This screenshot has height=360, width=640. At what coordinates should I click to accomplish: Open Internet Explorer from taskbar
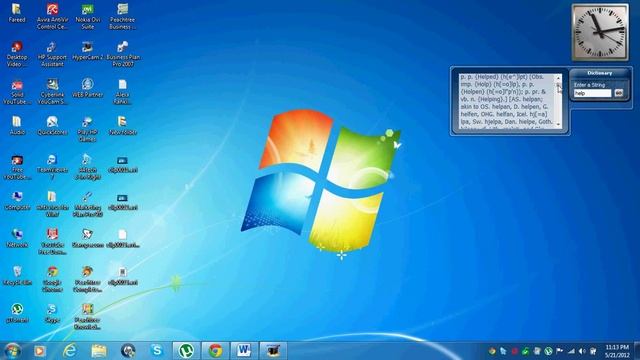[x=70, y=351]
